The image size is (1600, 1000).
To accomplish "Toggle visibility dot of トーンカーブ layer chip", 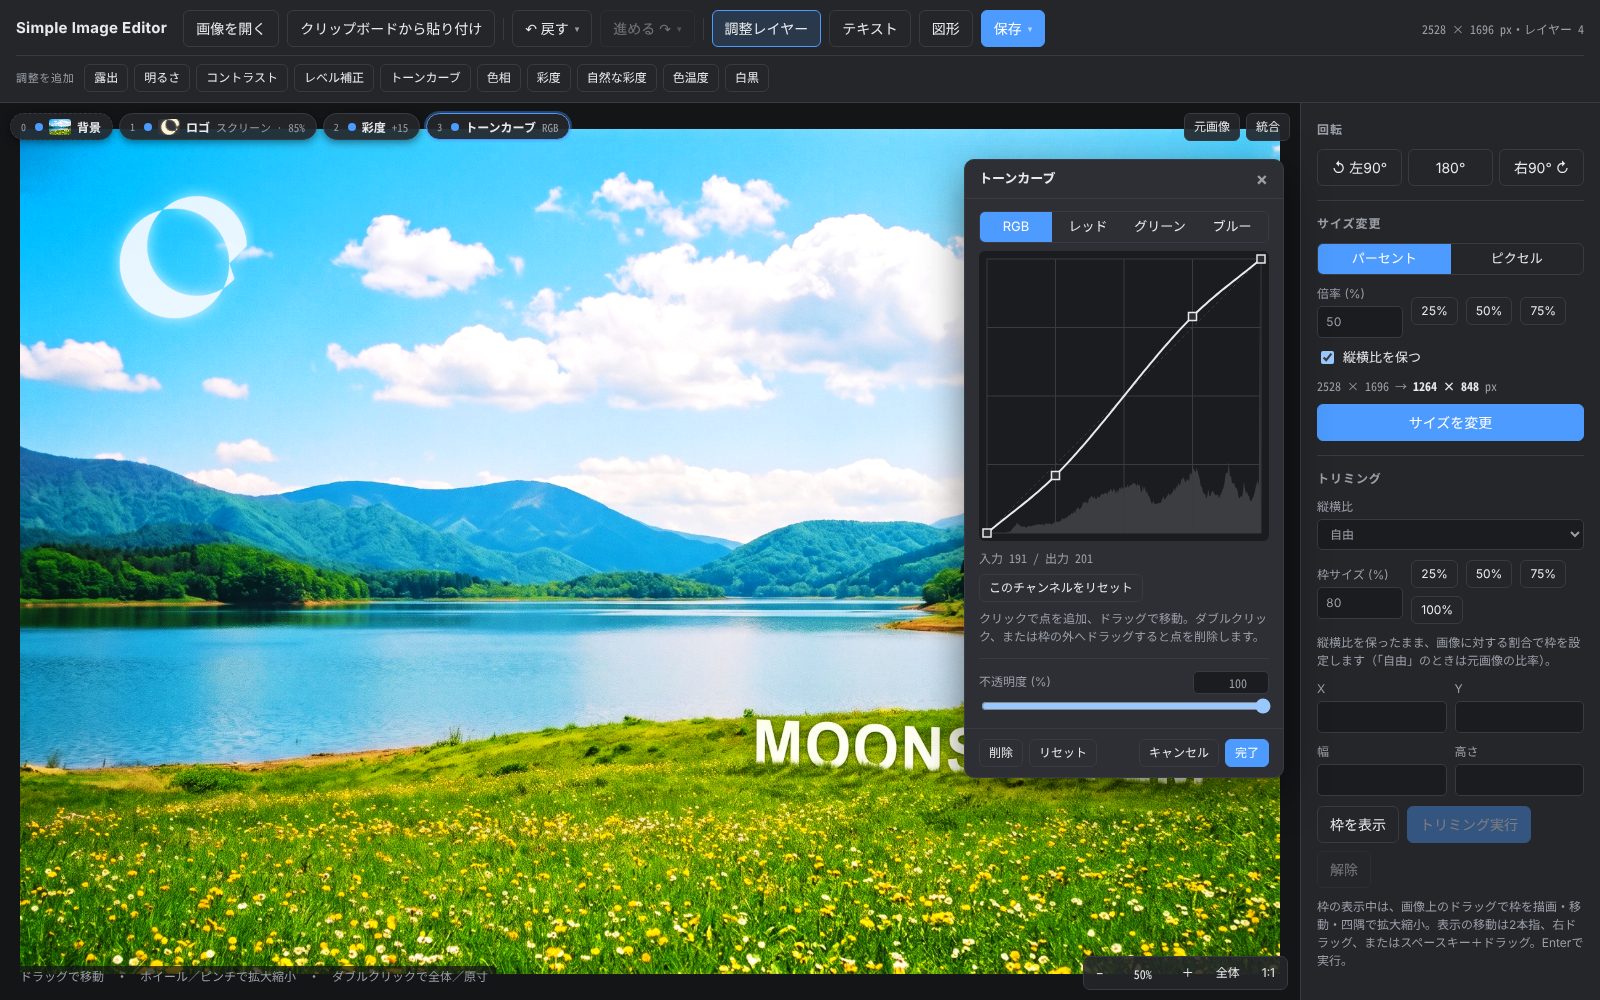I will click(455, 127).
